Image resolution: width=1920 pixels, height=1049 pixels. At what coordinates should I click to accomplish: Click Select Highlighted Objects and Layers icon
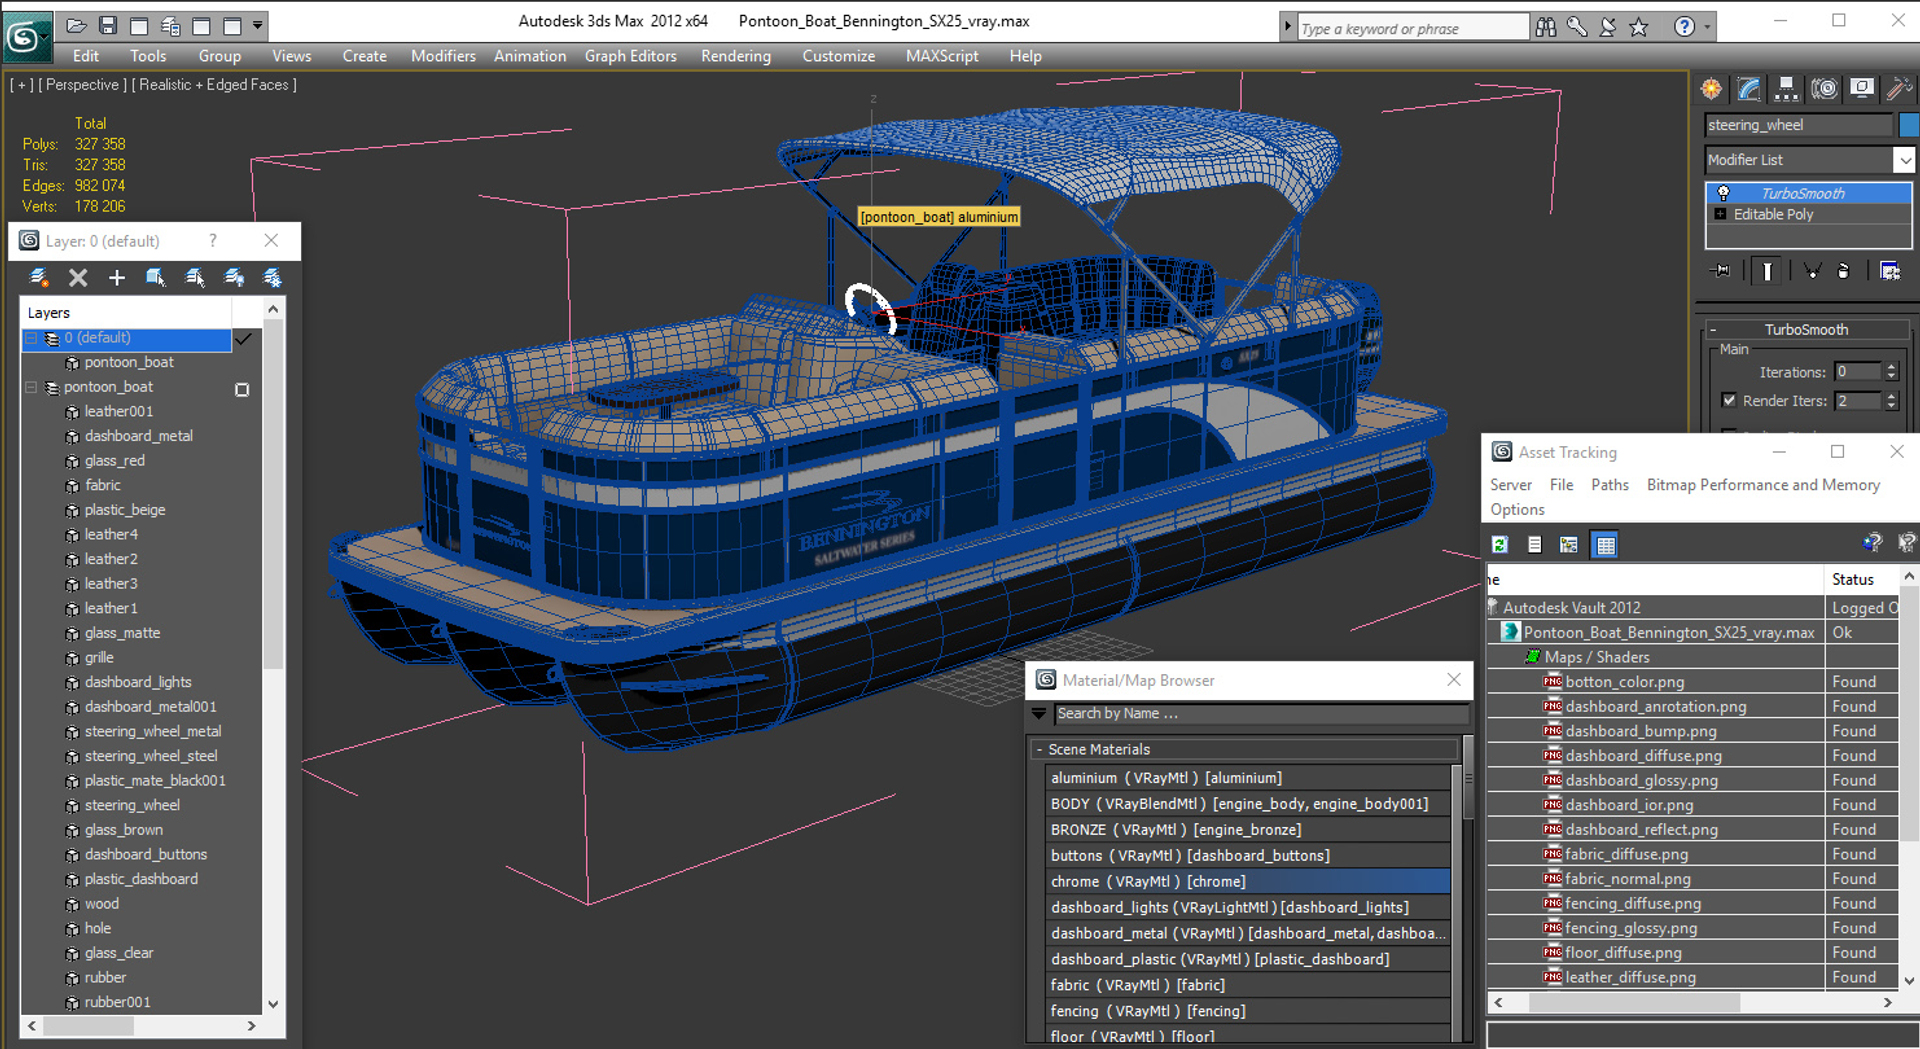tap(155, 277)
